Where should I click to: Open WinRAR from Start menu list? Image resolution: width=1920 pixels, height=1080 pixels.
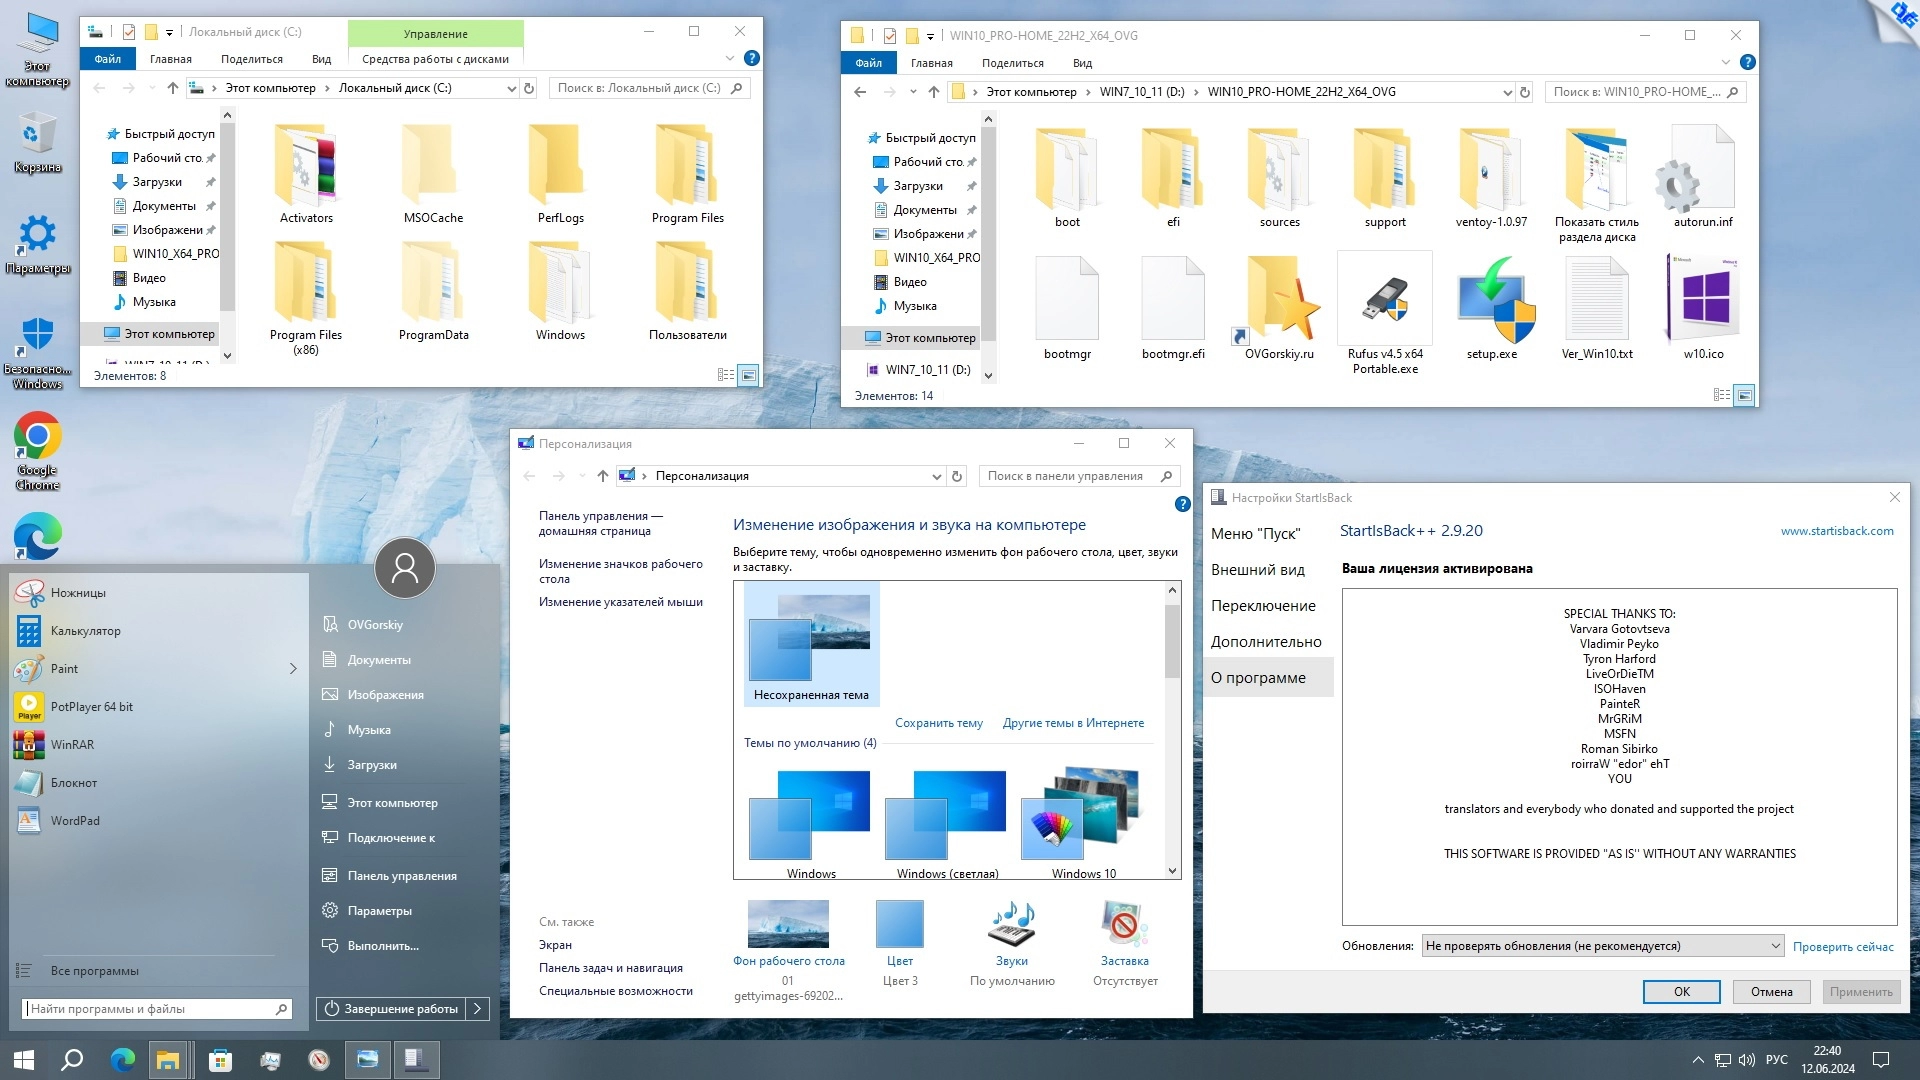click(72, 745)
